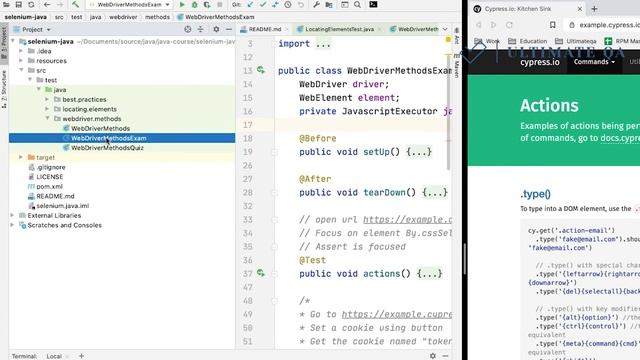Viewport: 640px width, 360px height.
Task: Open the hidden editor tabs dropdown chevron
Action: point(445,29)
